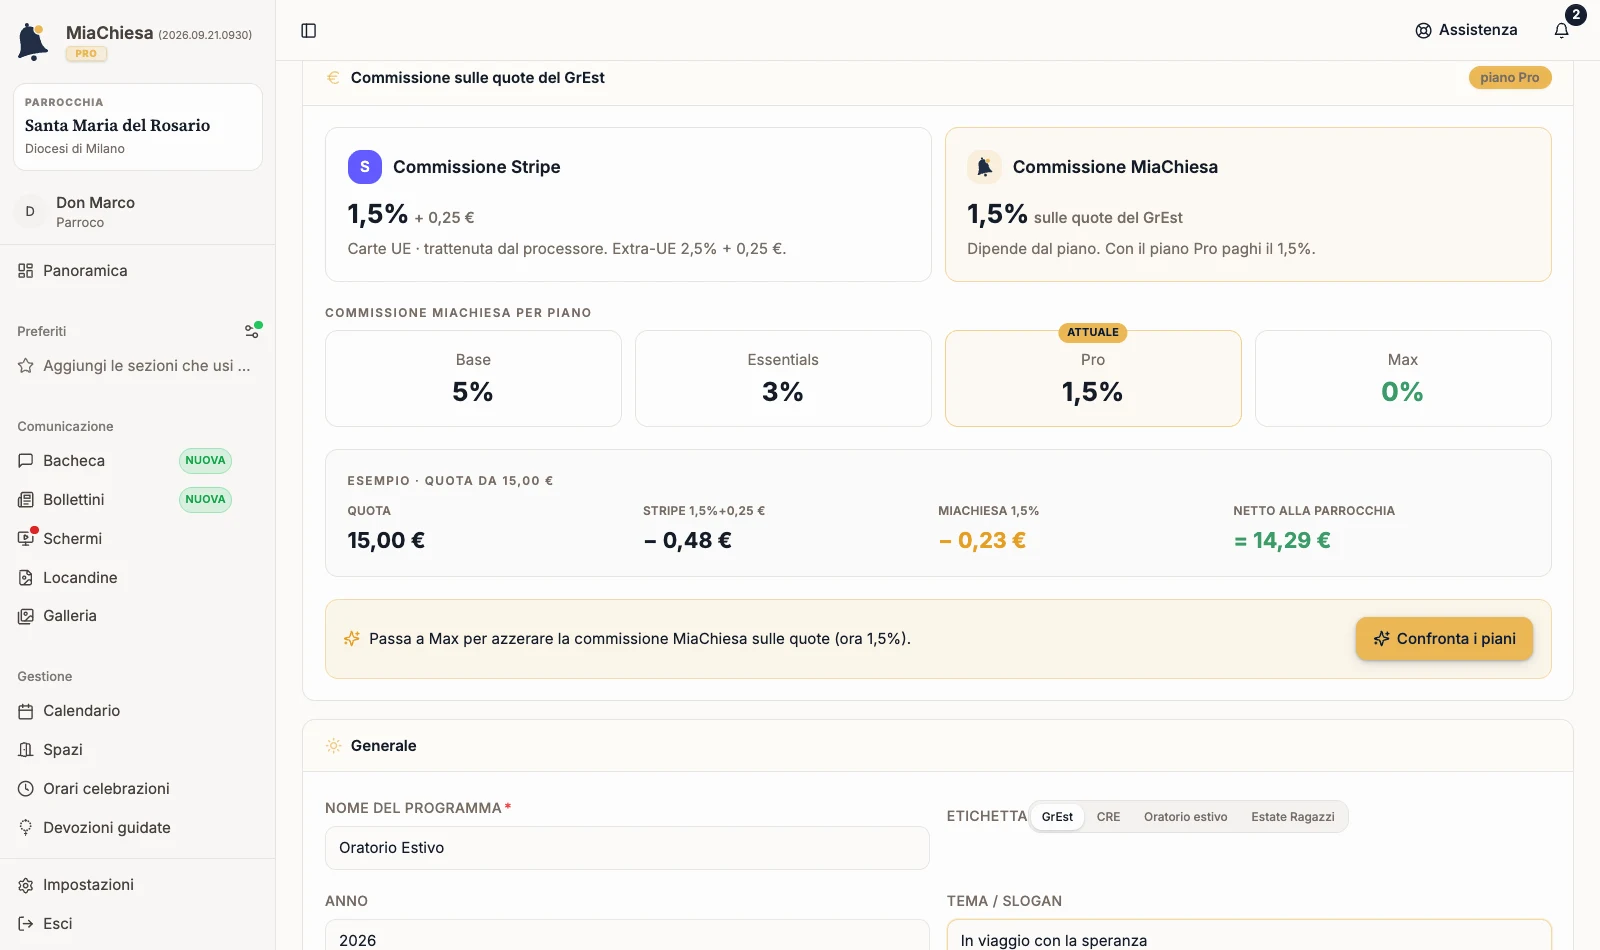Click the net amount "= 14,29 €"
The image size is (1600, 950).
tap(1282, 541)
